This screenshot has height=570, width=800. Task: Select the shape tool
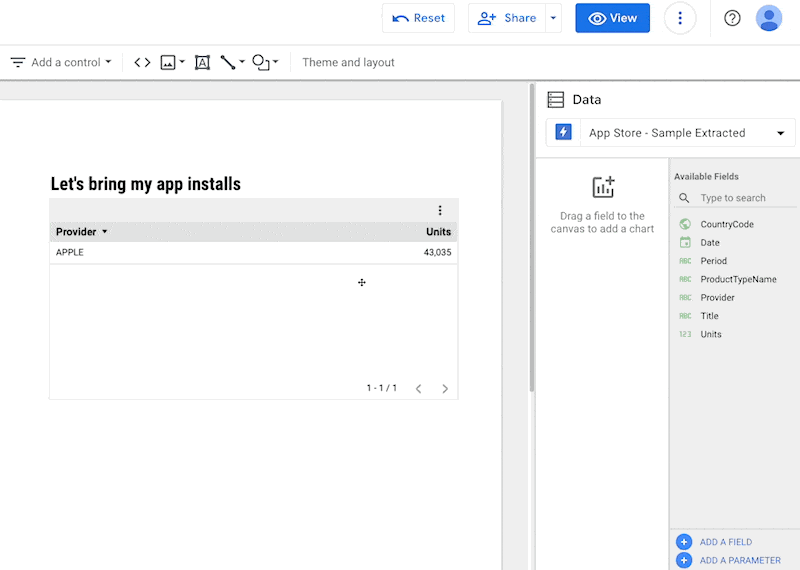click(261, 62)
